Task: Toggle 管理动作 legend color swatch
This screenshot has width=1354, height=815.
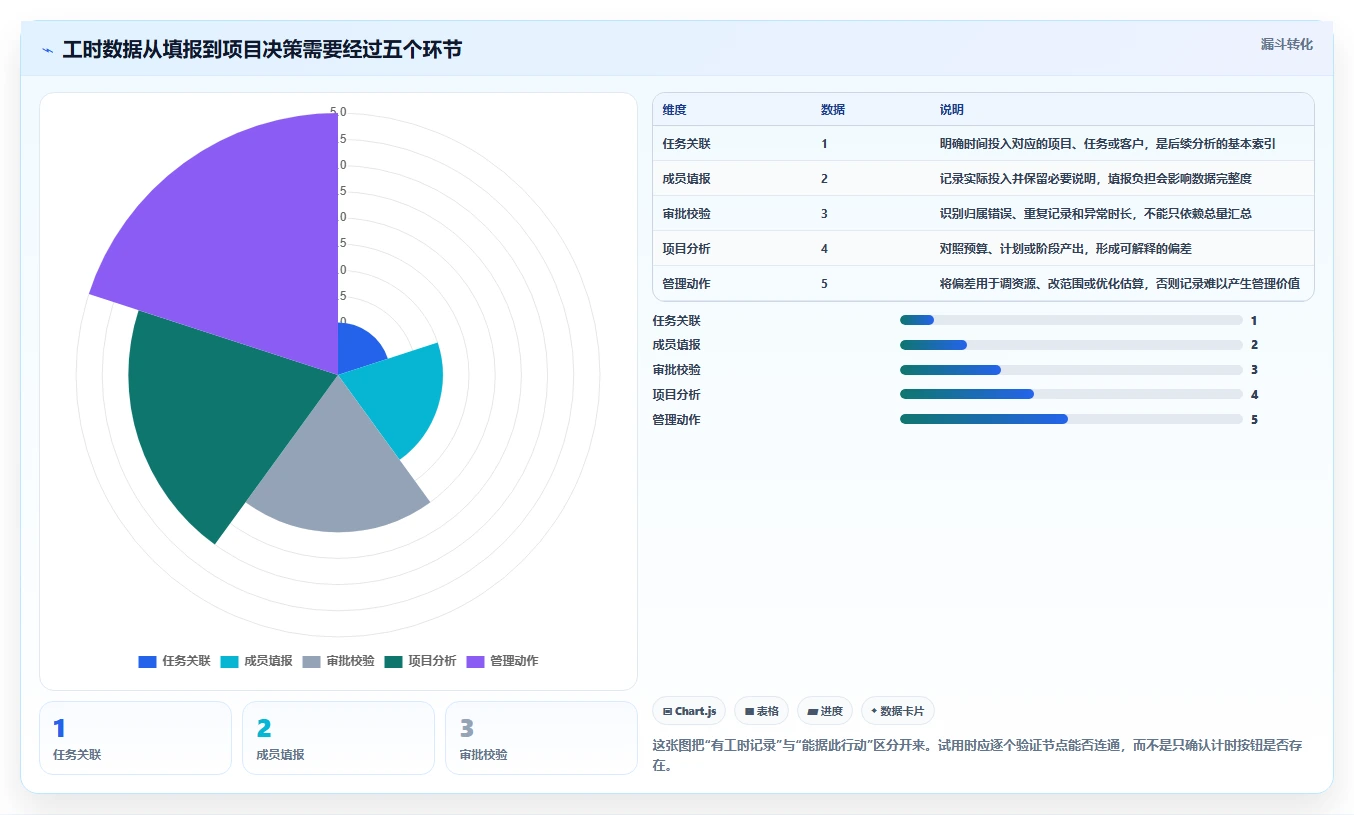Action: point(475,661)
